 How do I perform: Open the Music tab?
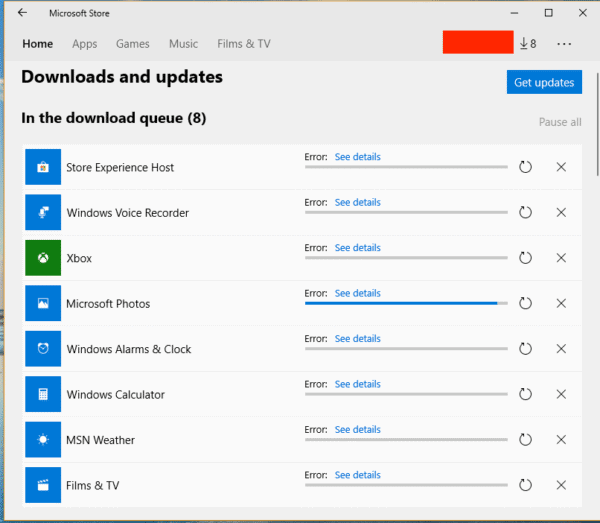[183, 44]
